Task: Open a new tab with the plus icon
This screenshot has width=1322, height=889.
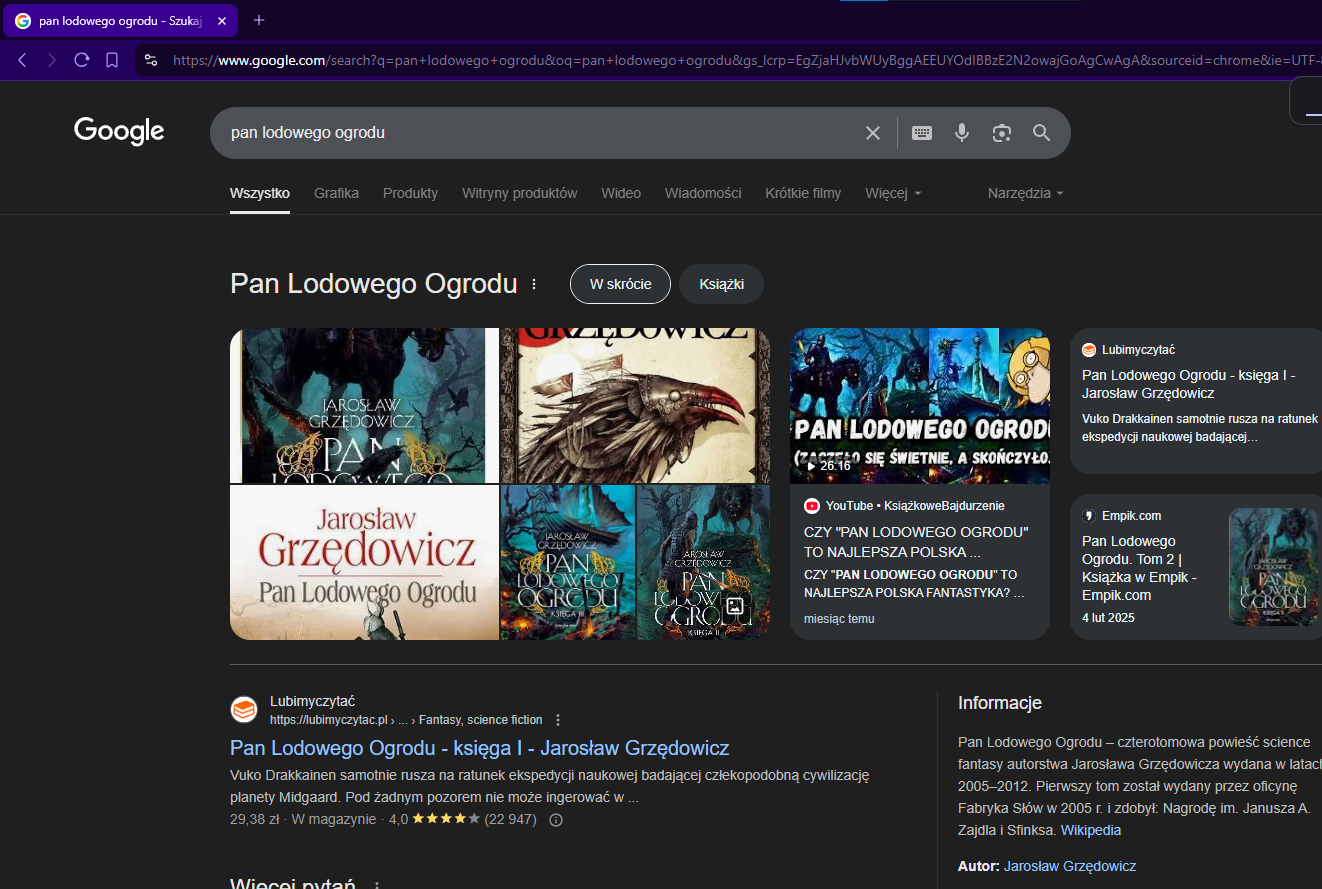Action: tap(259, 20)
